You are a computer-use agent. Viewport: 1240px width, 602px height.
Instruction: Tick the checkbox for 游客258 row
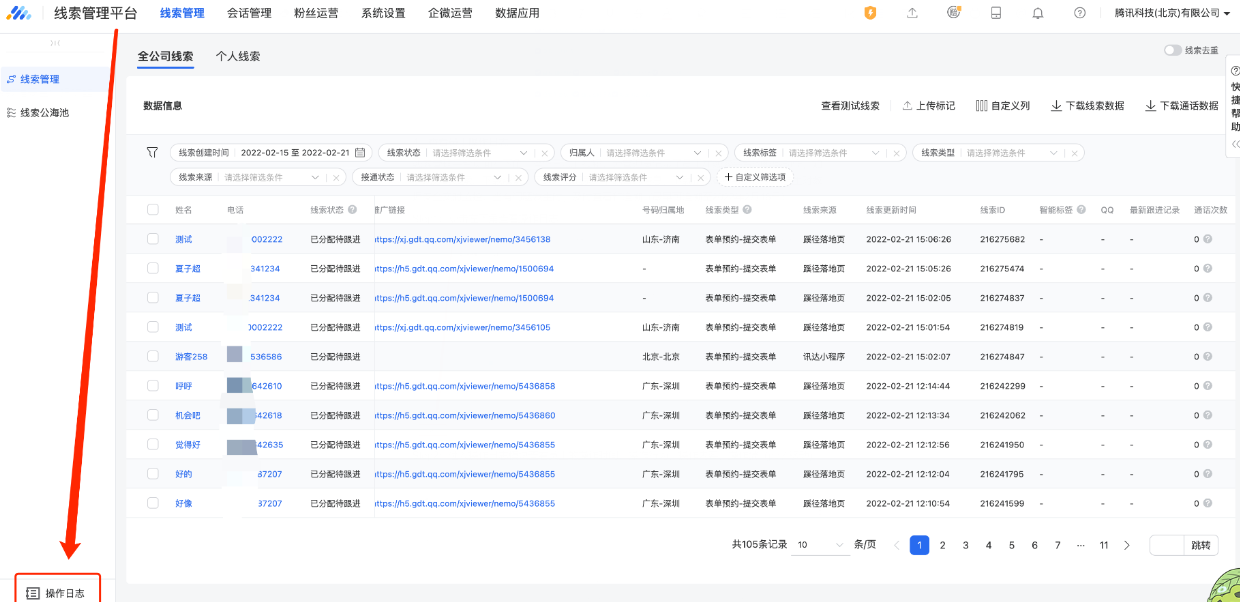153,357
